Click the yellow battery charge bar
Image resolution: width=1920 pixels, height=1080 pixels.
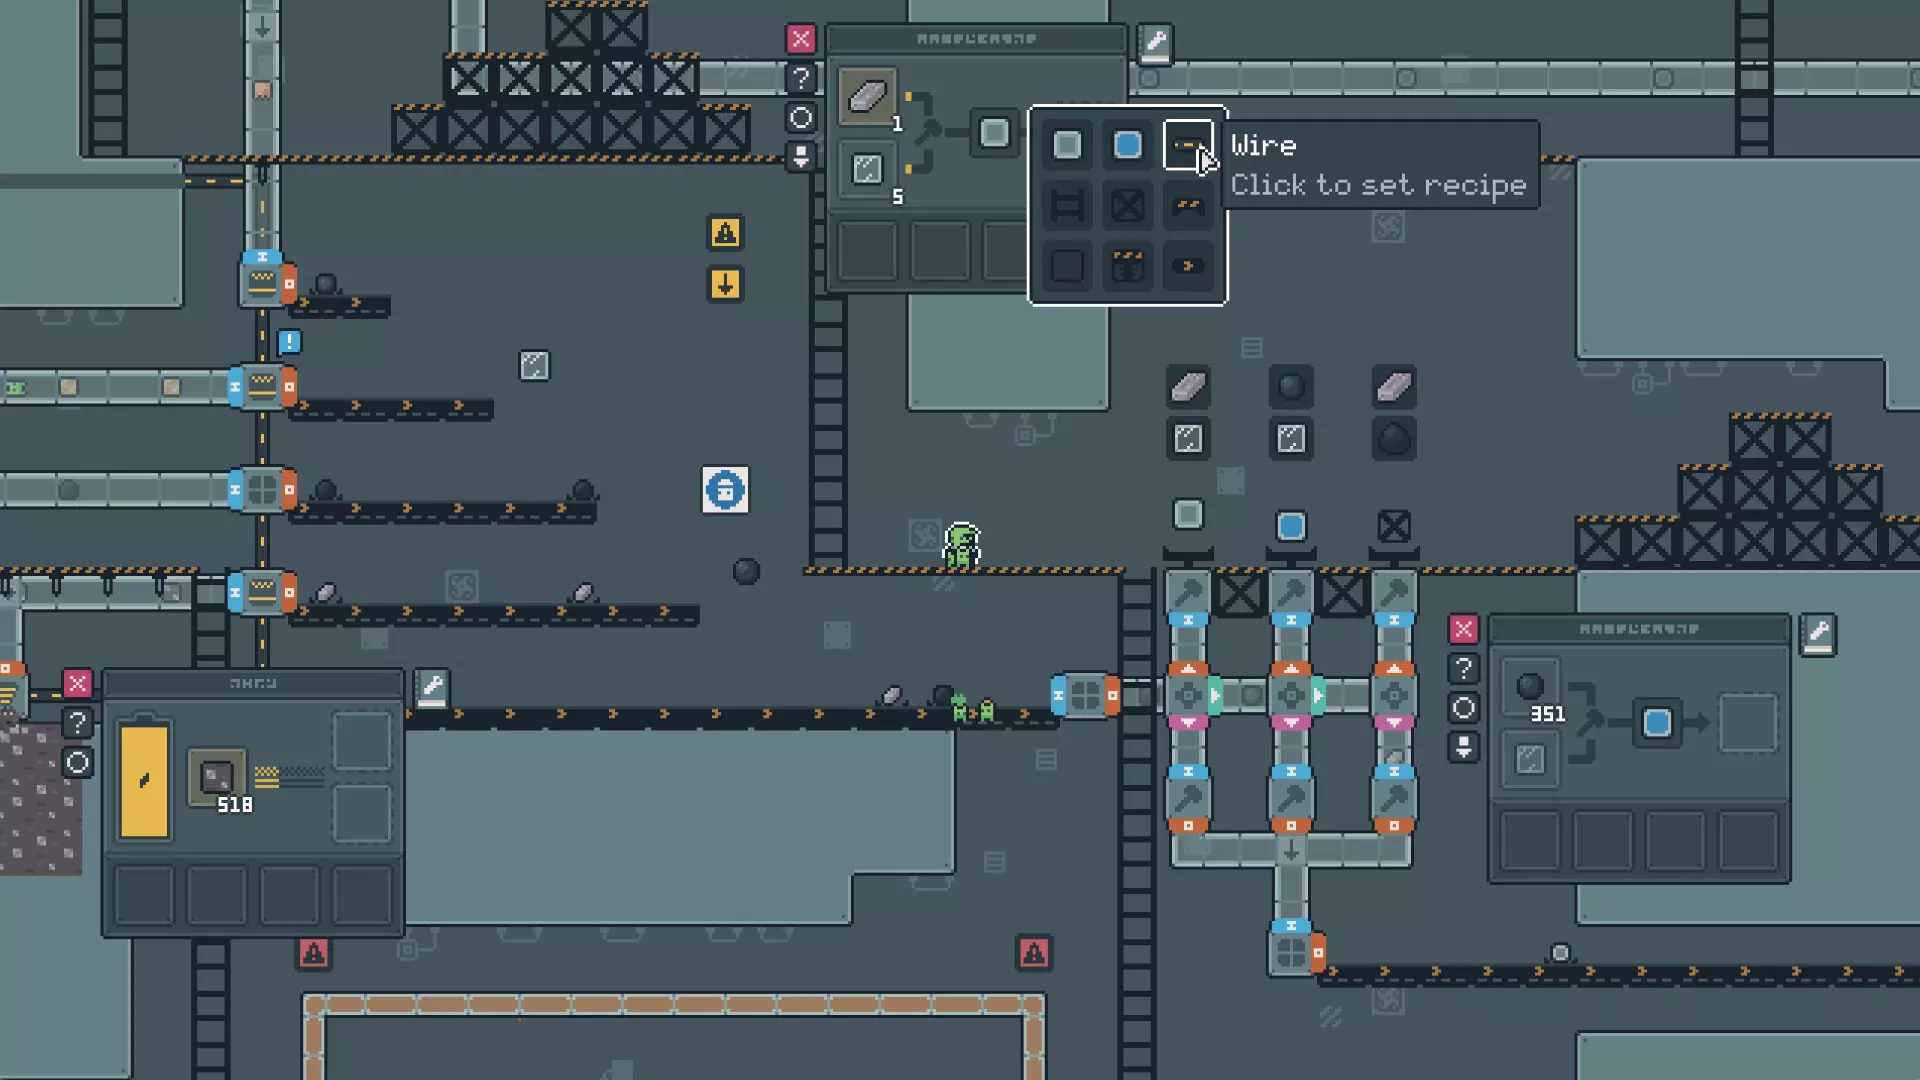tap(144, 781)
